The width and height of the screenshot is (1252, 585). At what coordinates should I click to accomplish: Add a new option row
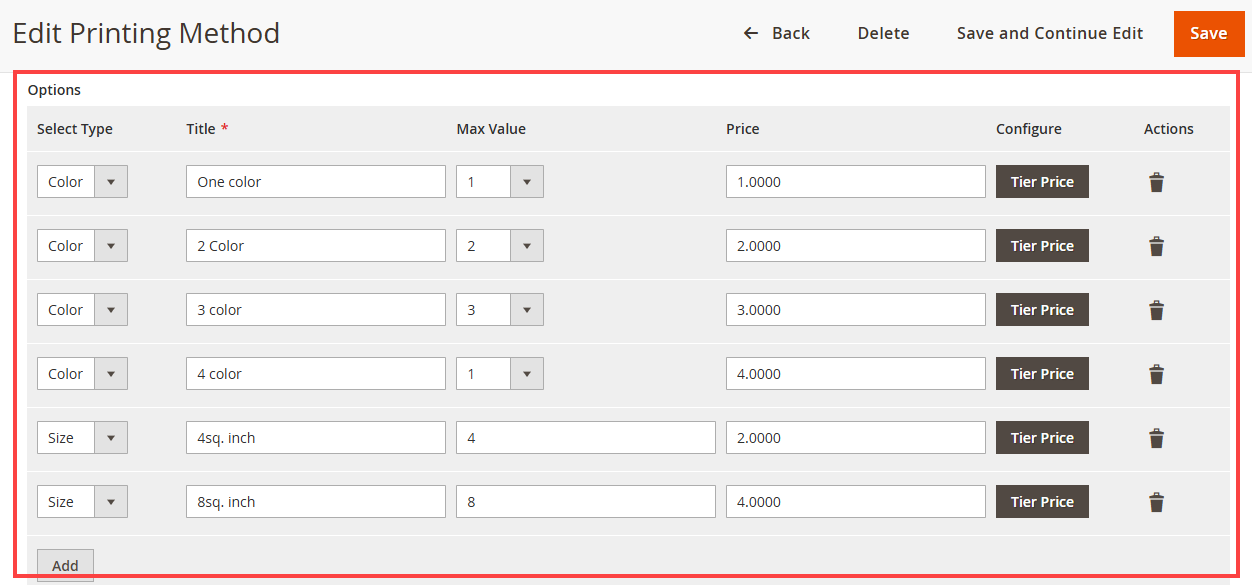[x=65, y=565]
